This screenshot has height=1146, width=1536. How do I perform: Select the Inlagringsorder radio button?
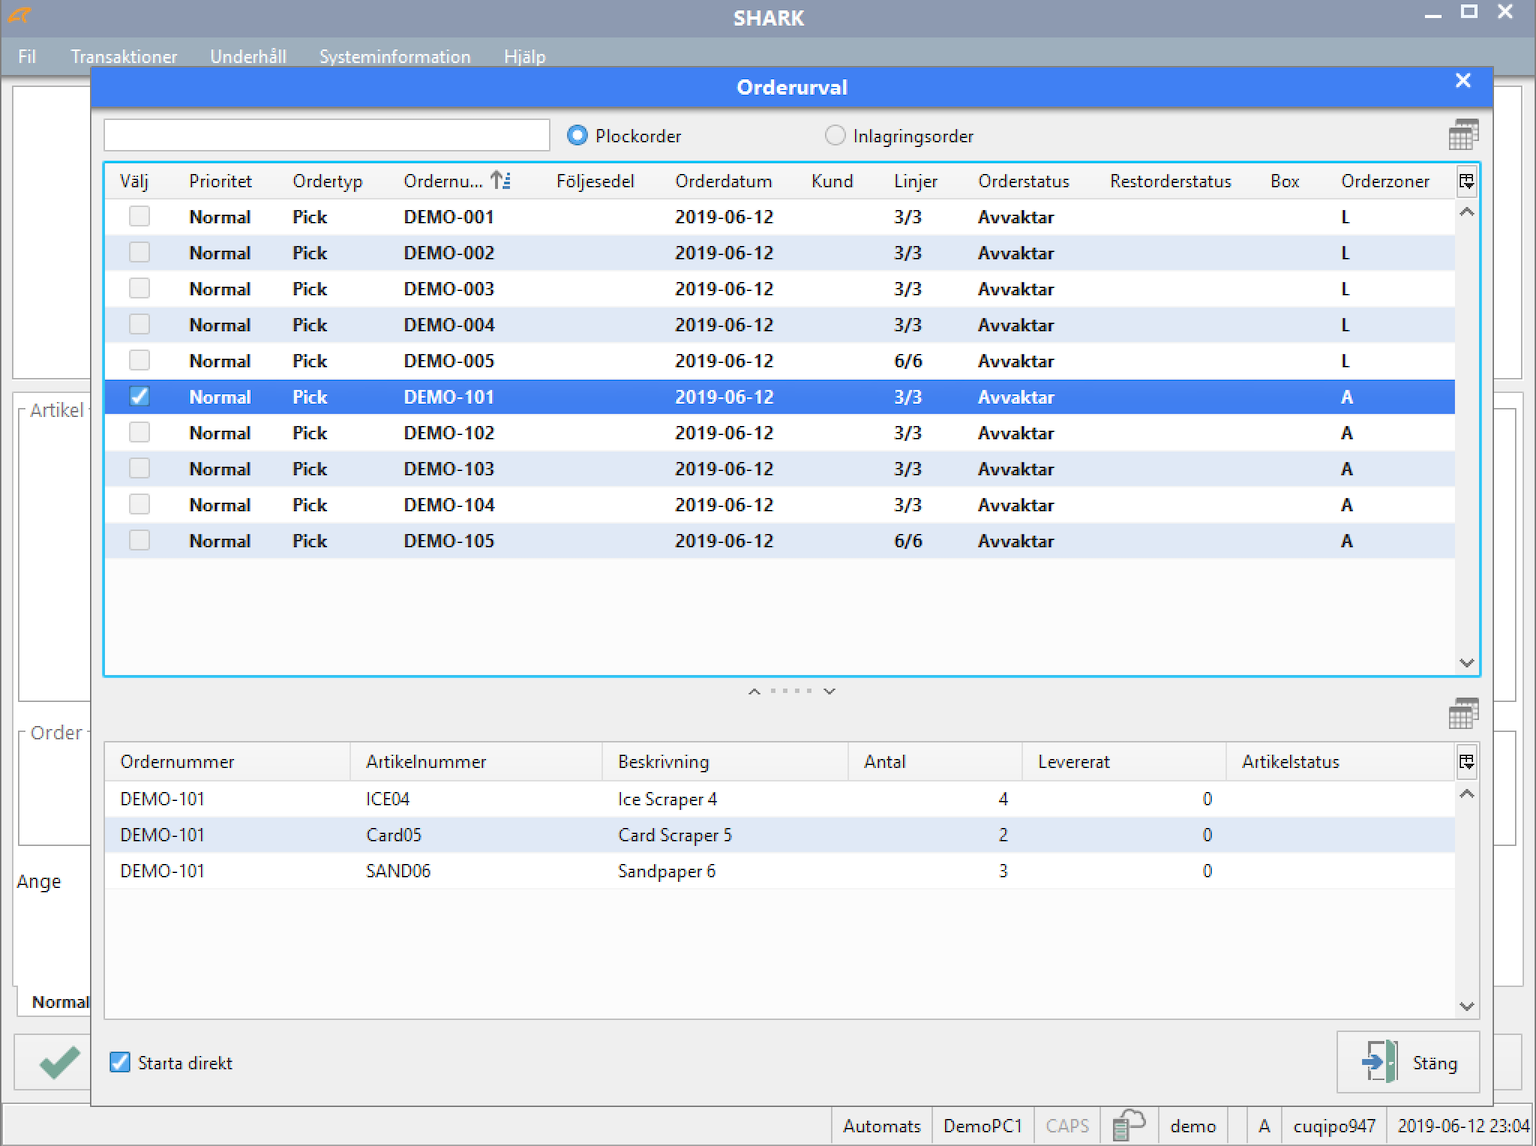point(835,135)
